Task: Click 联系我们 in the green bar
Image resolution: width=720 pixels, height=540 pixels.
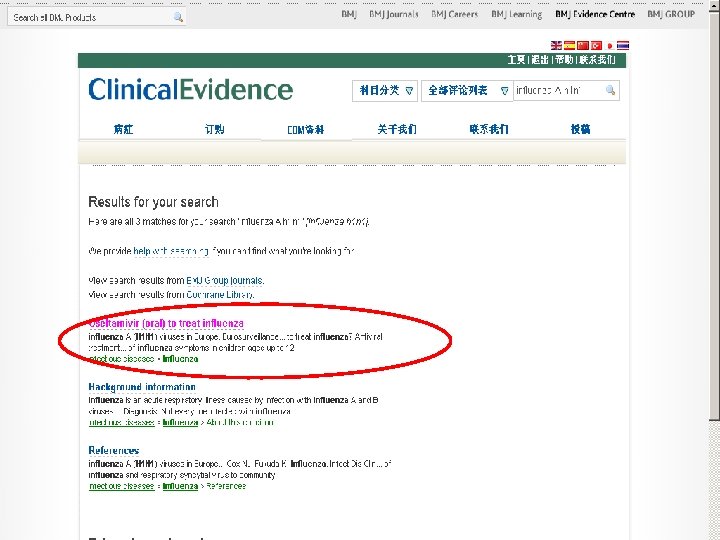Action: (596, 60)
